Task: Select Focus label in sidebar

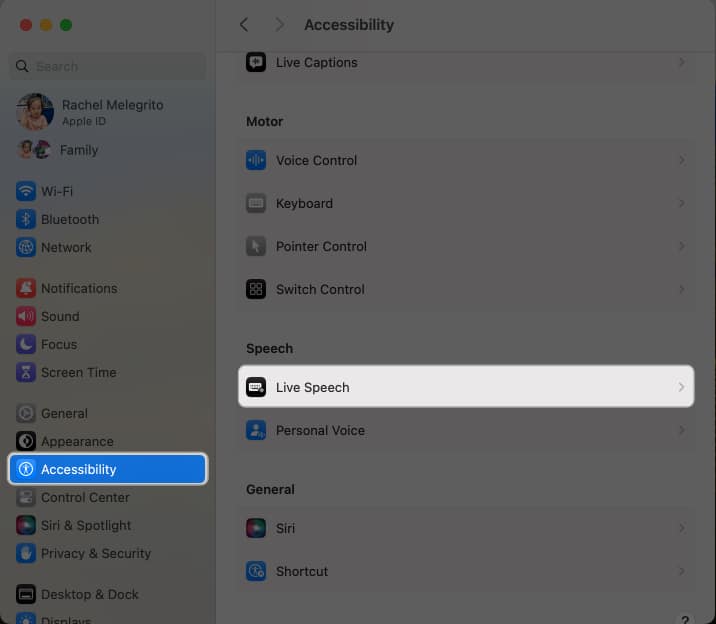Action: 59,344
